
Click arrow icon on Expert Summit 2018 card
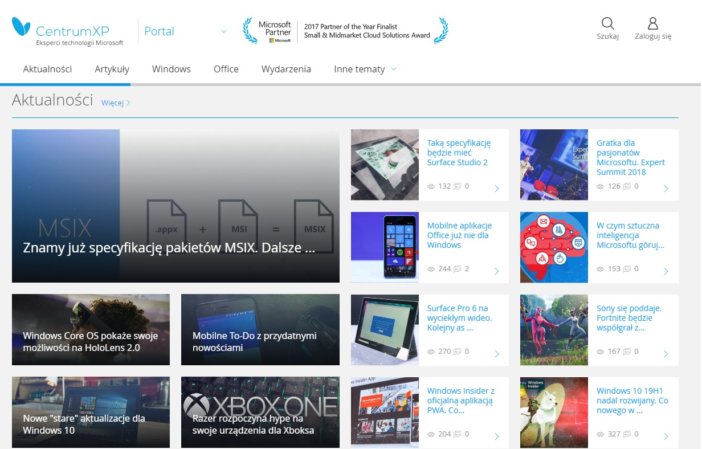(x=666, y=188)
